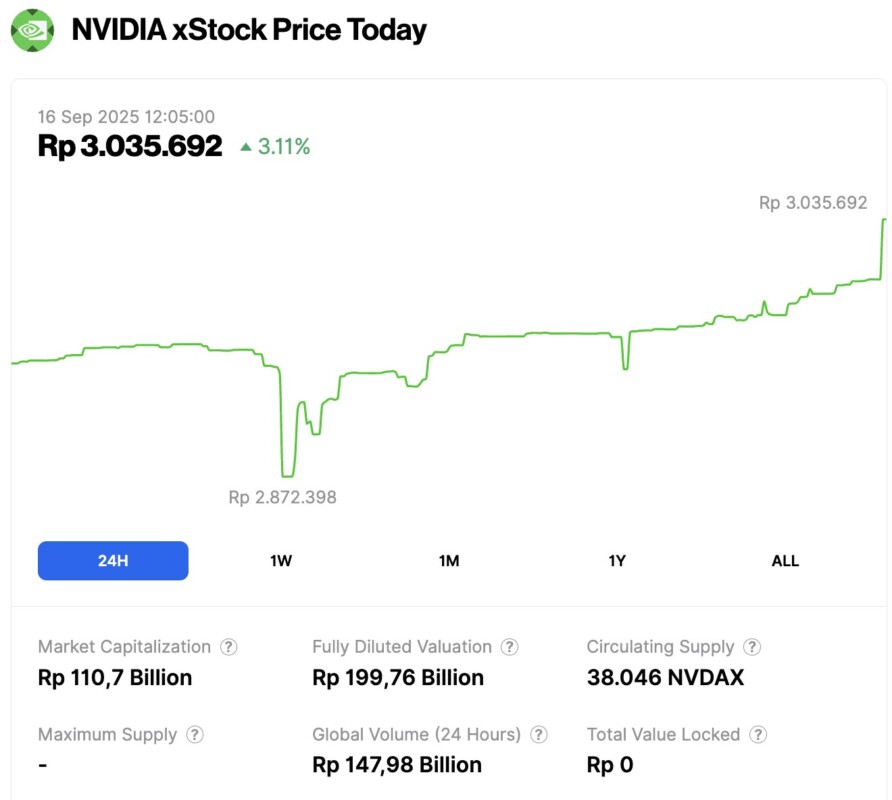Switch to the ALL timeframe tab
The height and width of the screenshot is (800, 892).
(785, 561)
